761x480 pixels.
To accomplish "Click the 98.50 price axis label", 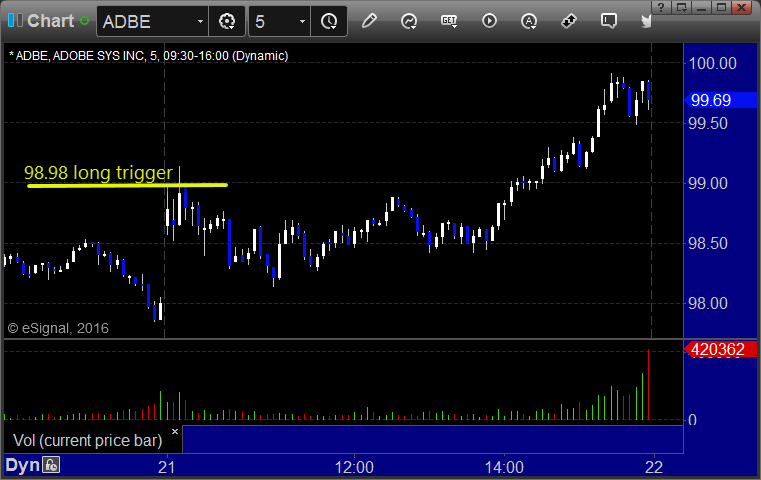I will (x=708, y=243).
